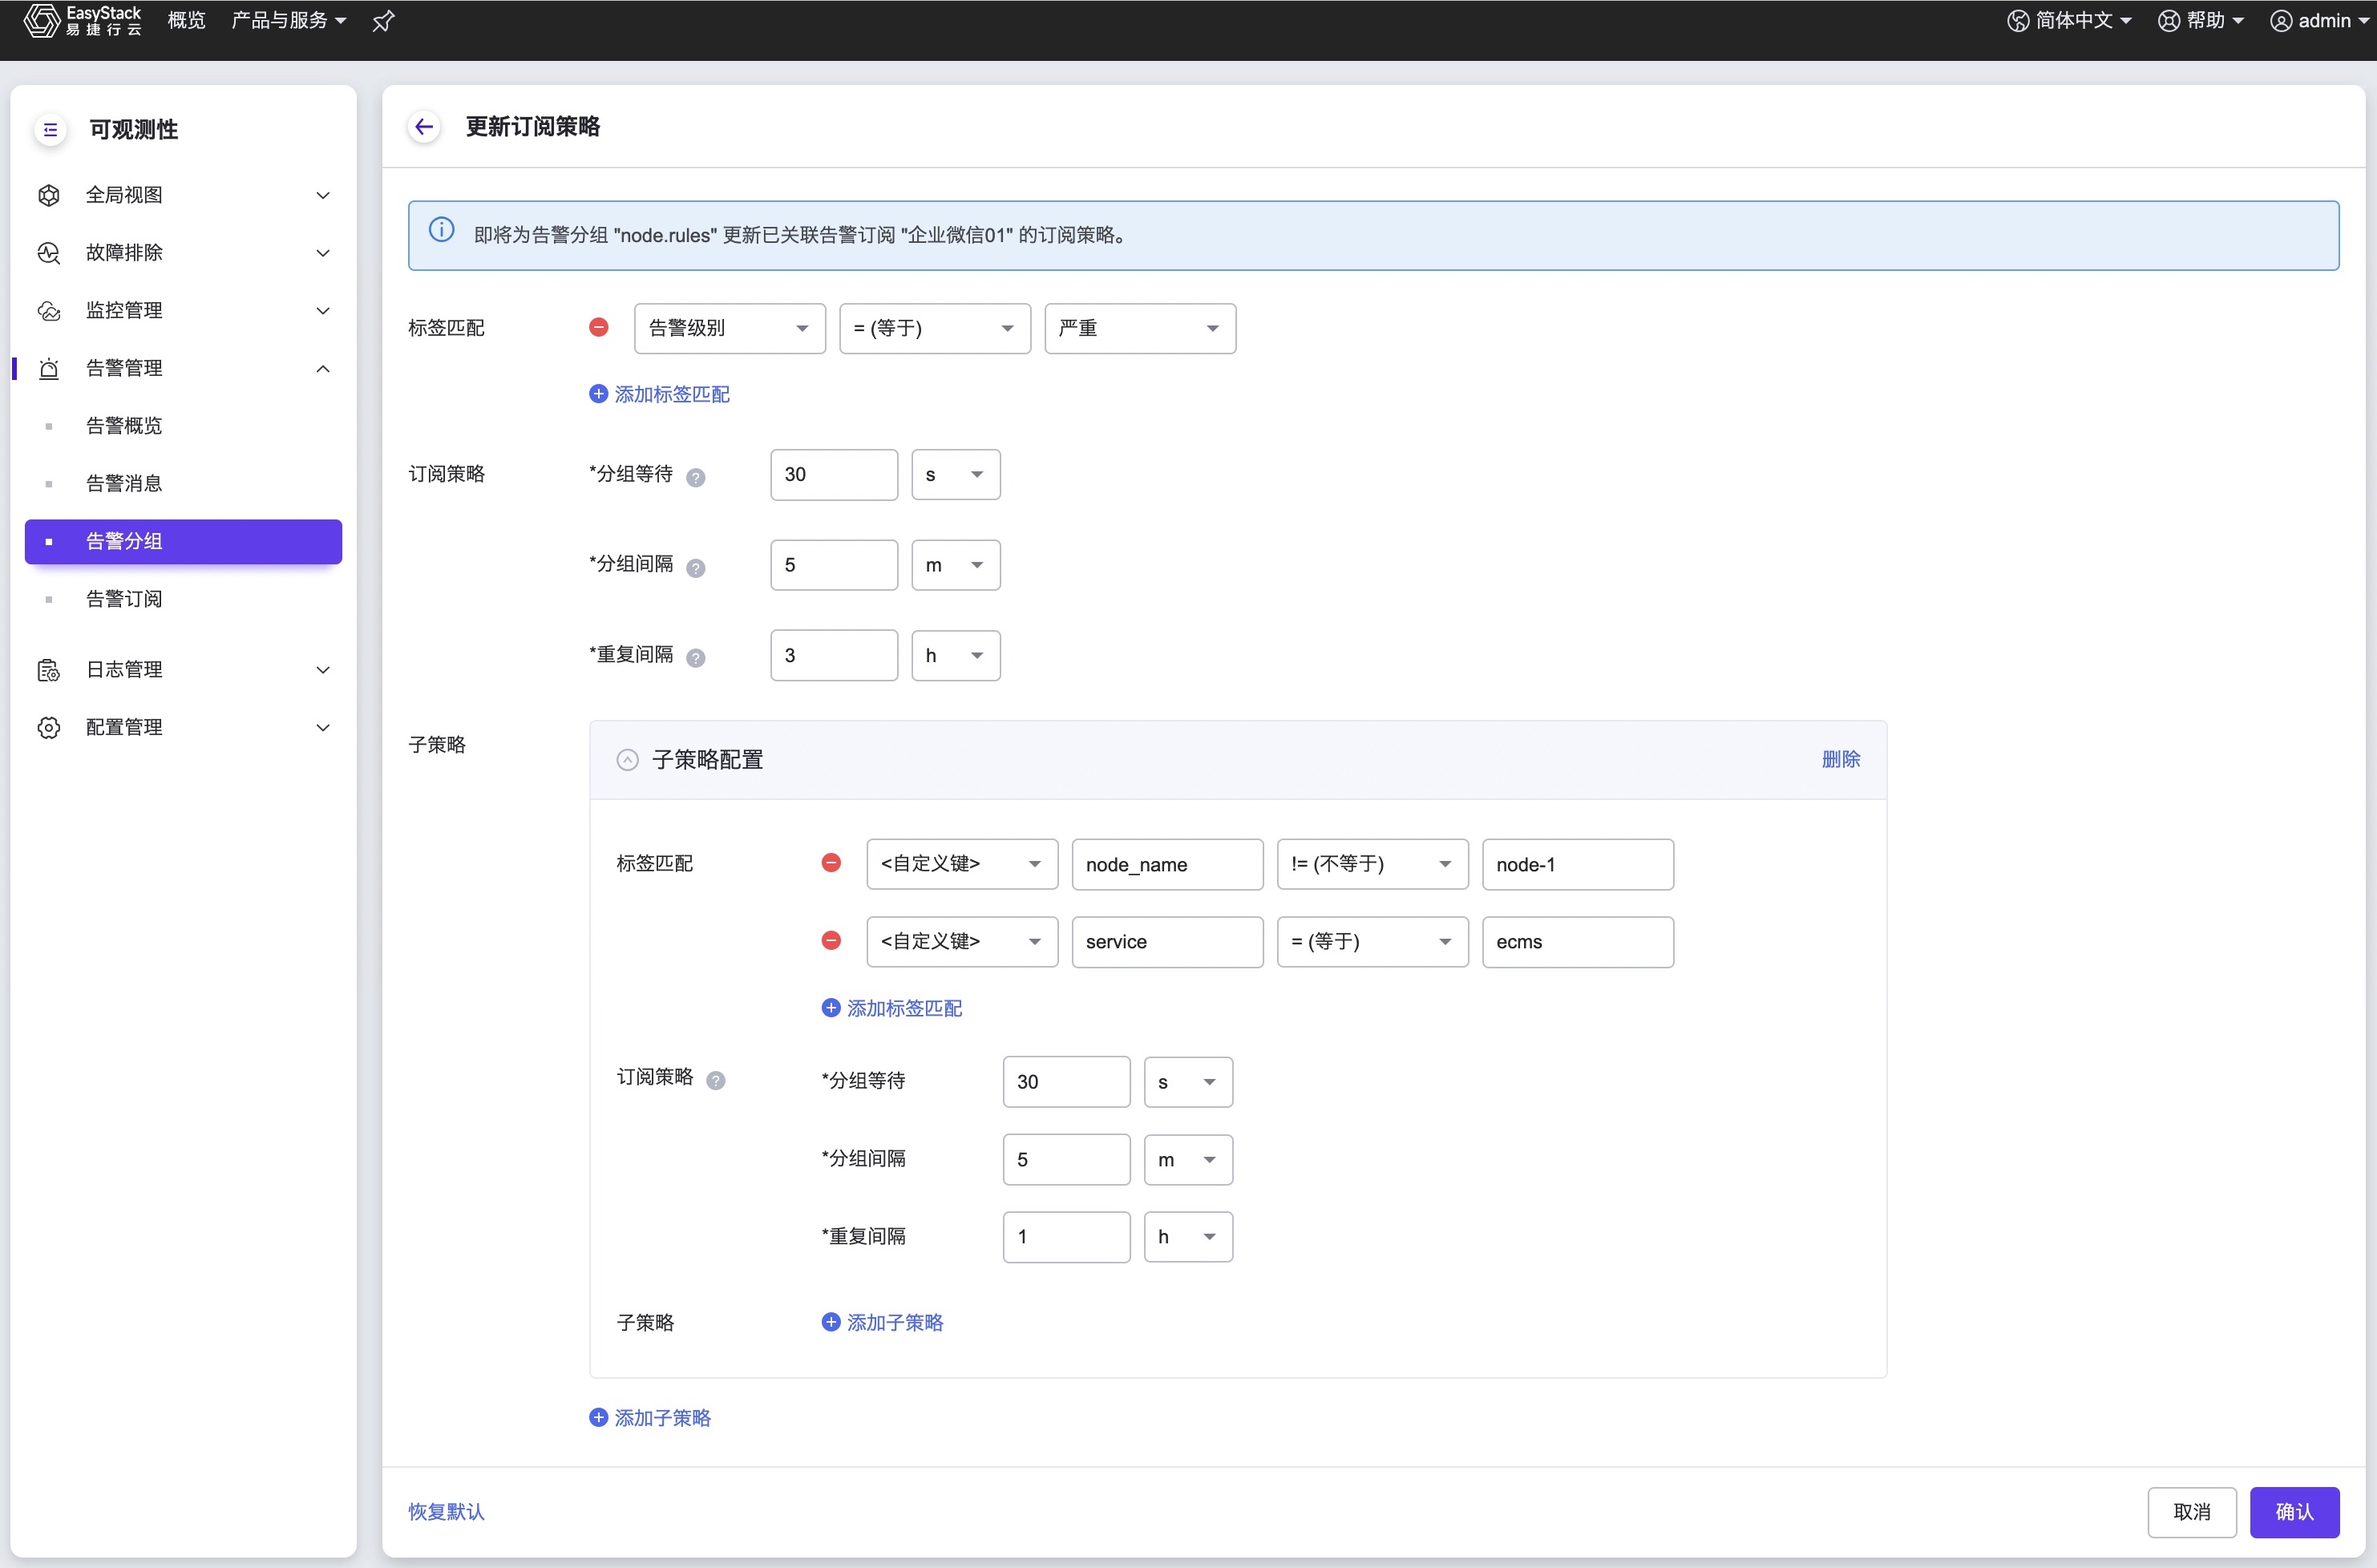Open 分组间隔 unit dropdown showing m

click(x=956, y=565)
